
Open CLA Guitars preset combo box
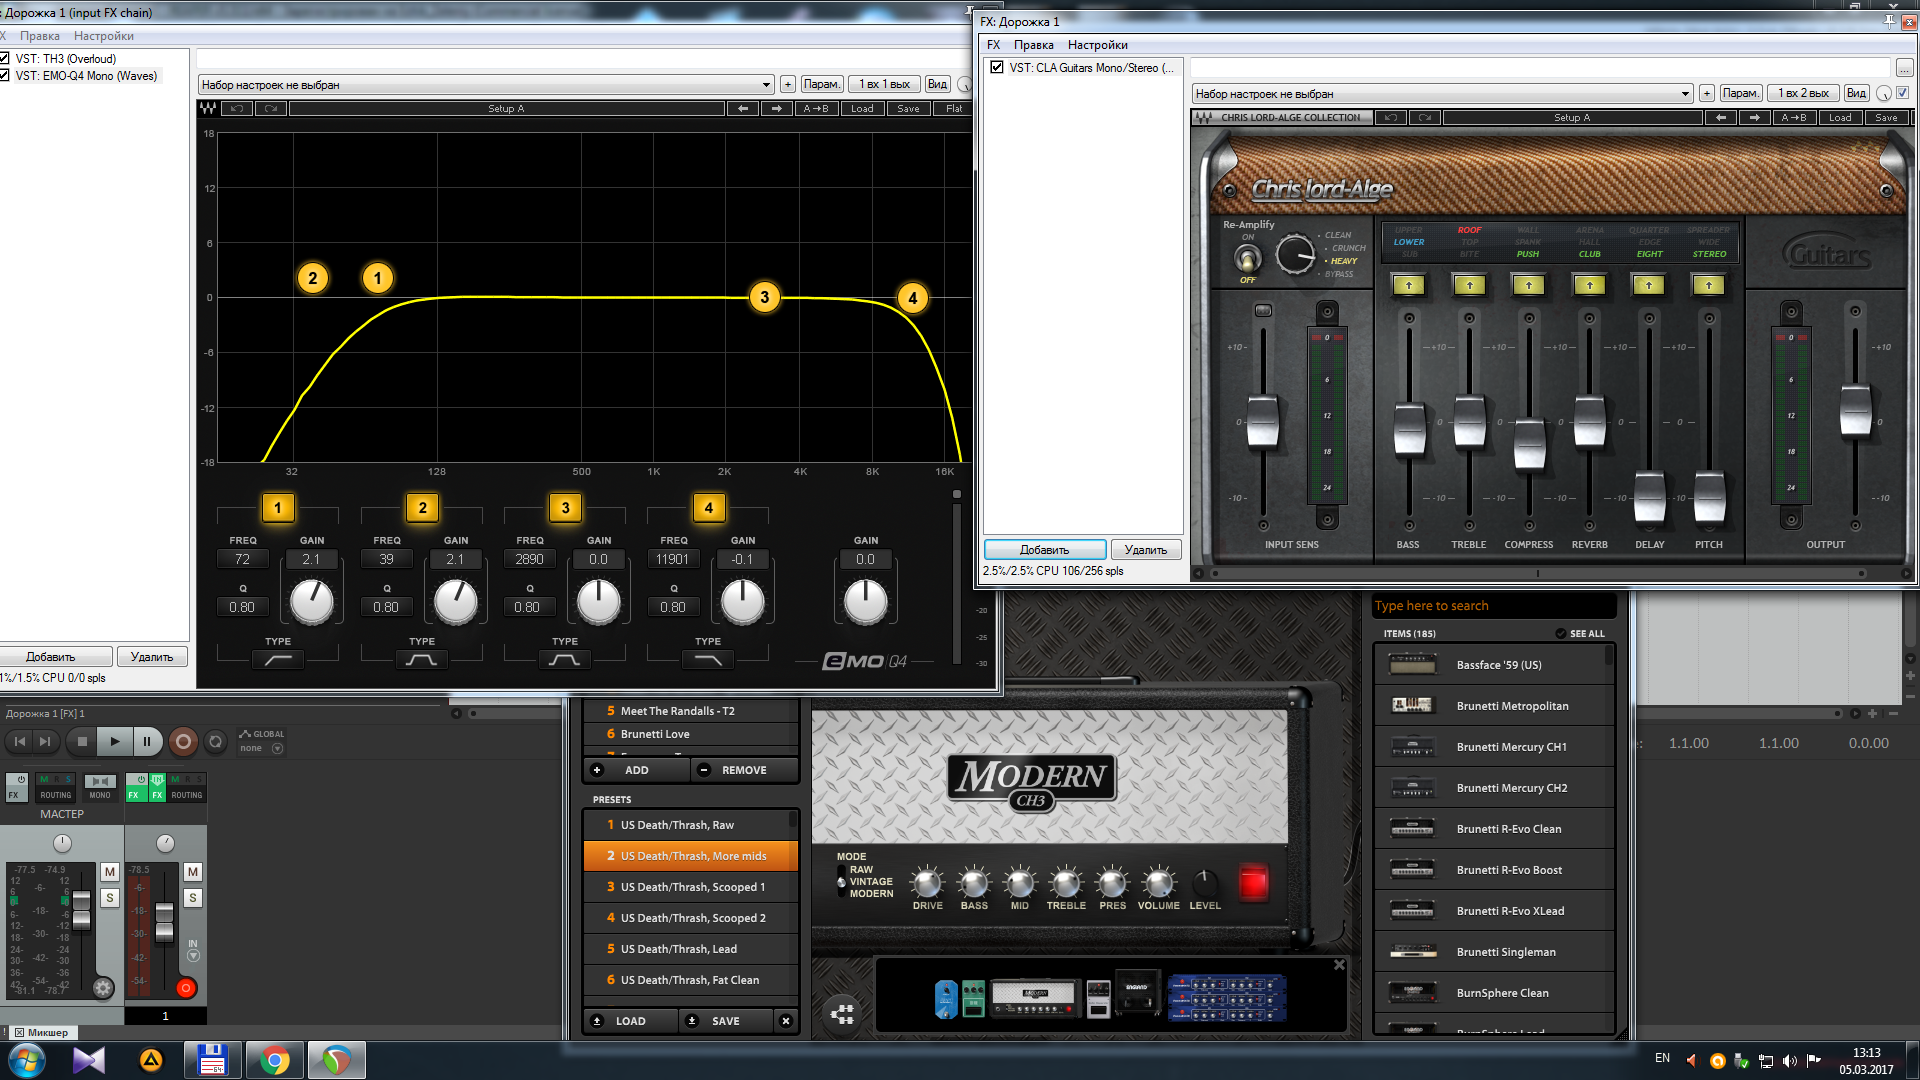pos(1684,94)
